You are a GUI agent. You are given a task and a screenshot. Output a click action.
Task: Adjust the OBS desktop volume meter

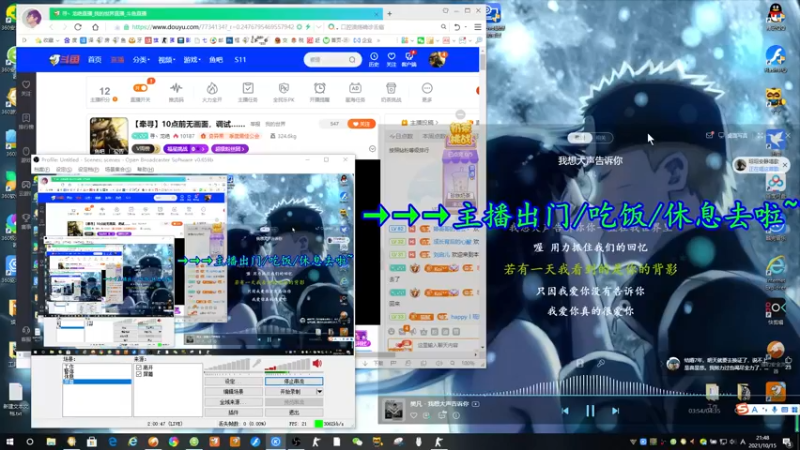(x=287, y=365)
